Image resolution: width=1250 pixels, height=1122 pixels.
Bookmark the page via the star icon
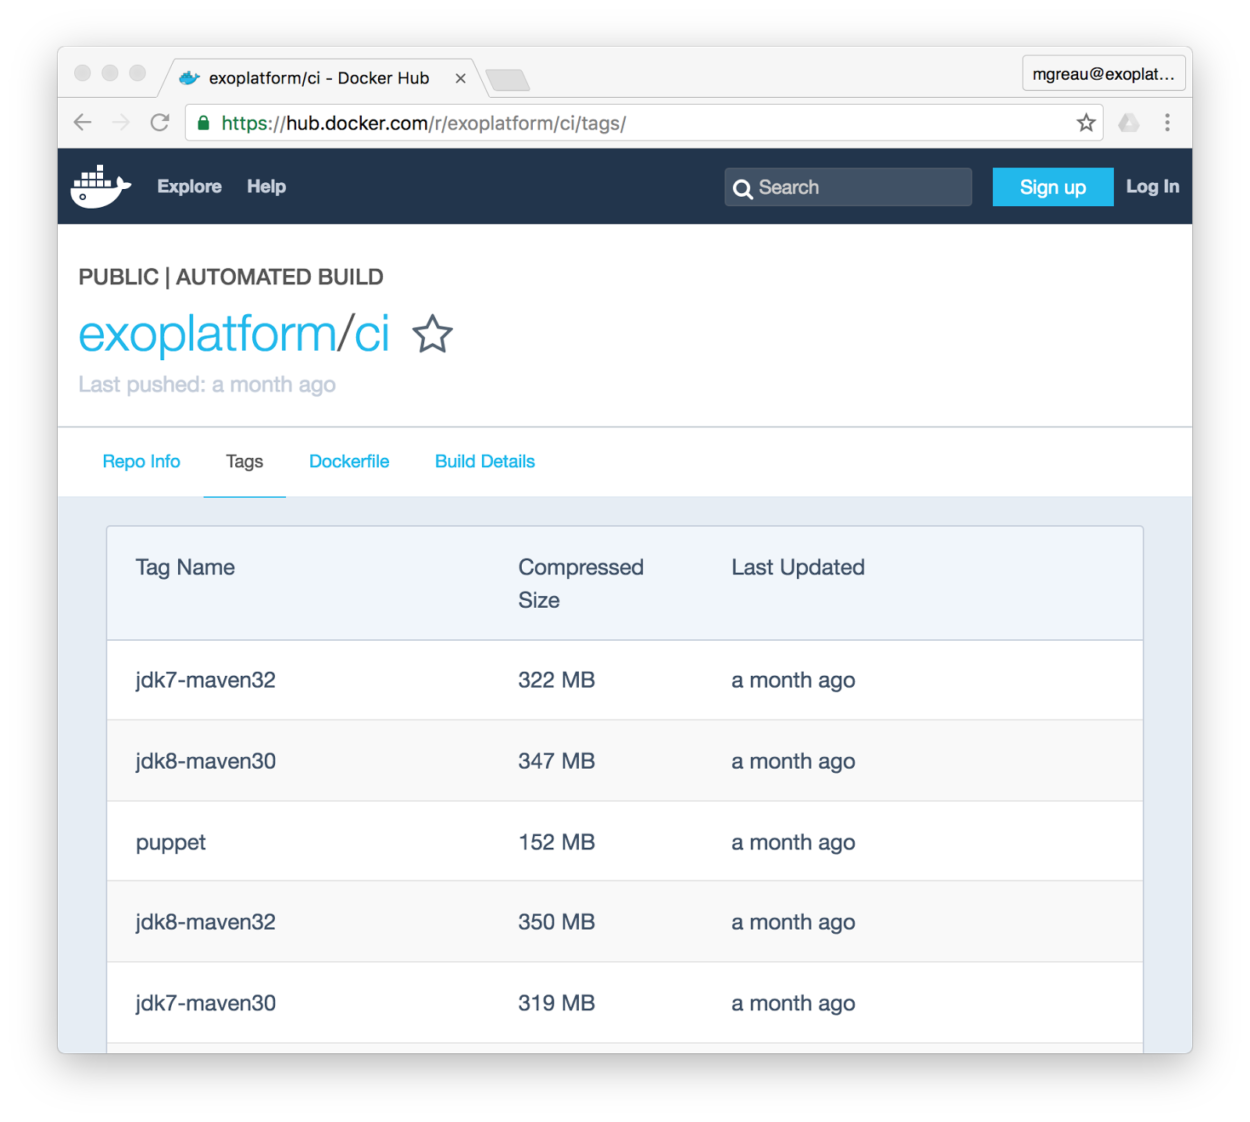1085,122
